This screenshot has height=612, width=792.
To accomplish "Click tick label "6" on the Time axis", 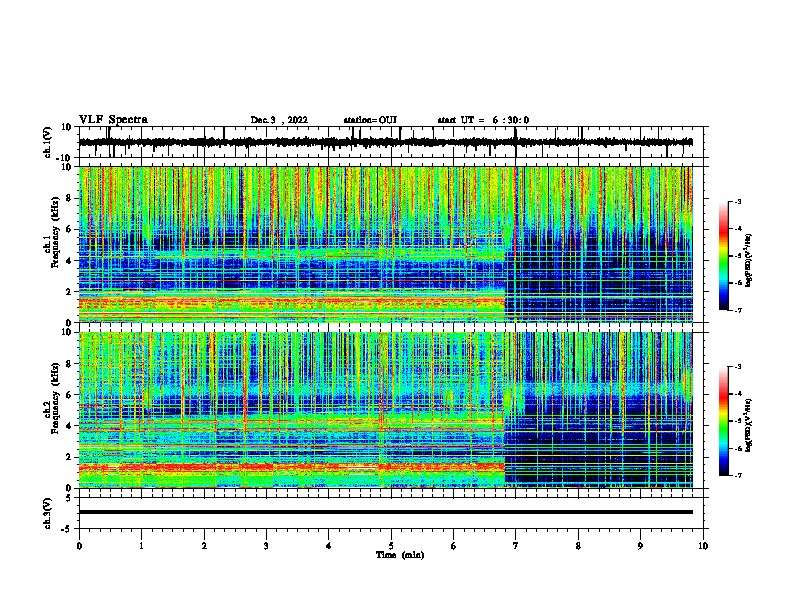I will pyautogui.click(x=454, y=546).
